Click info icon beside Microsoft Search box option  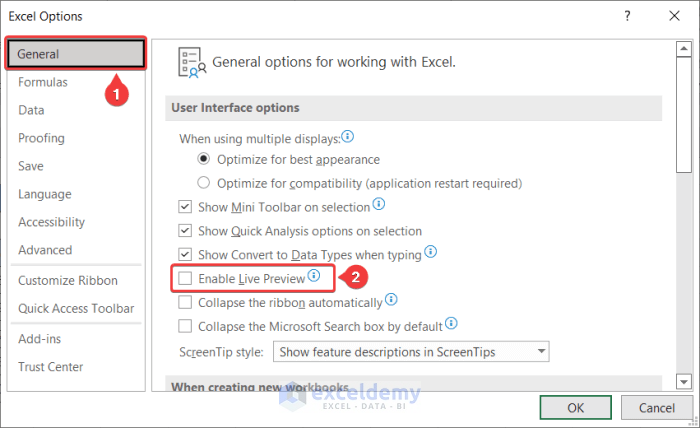click(x=451, y=324)
